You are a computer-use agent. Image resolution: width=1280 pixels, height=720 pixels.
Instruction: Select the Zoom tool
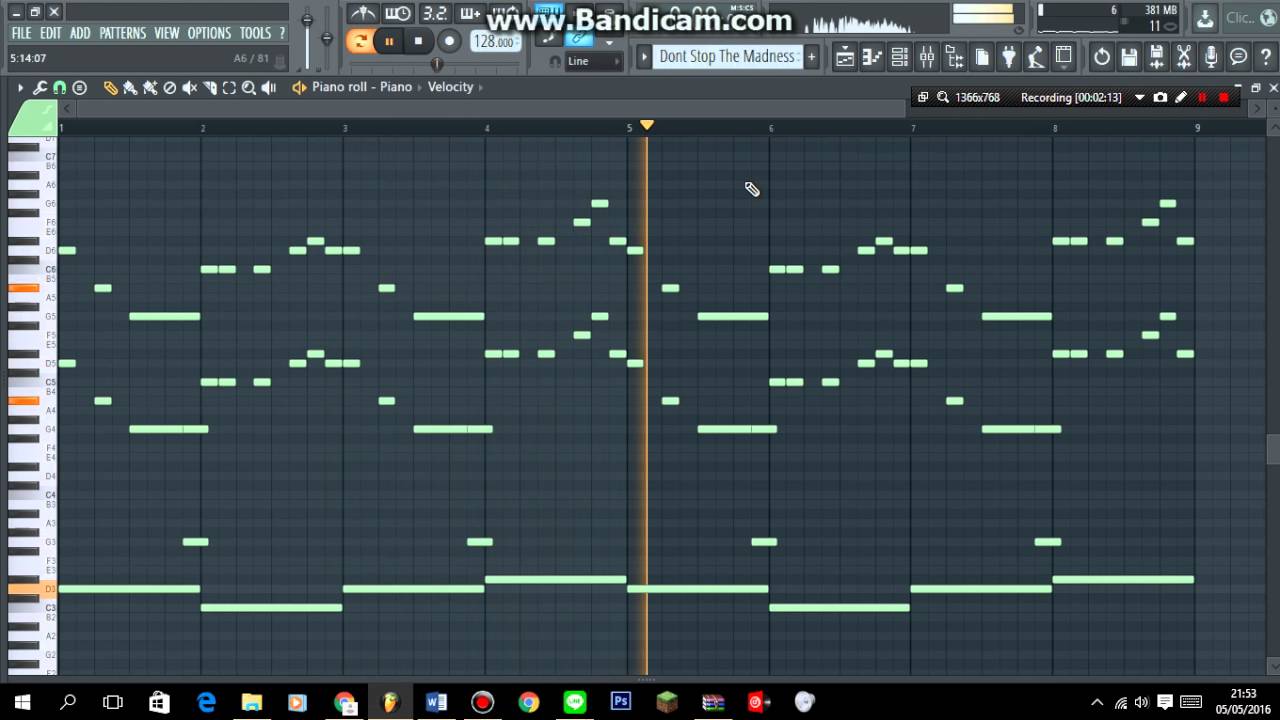249,88
